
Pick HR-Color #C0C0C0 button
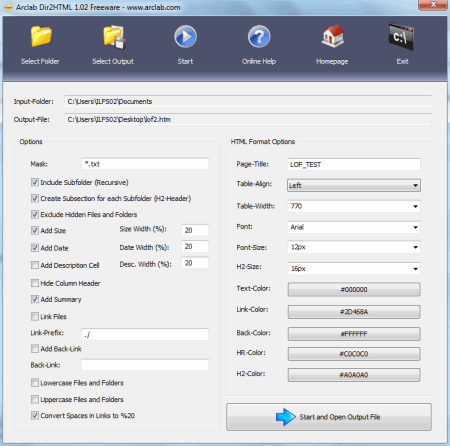354,354
